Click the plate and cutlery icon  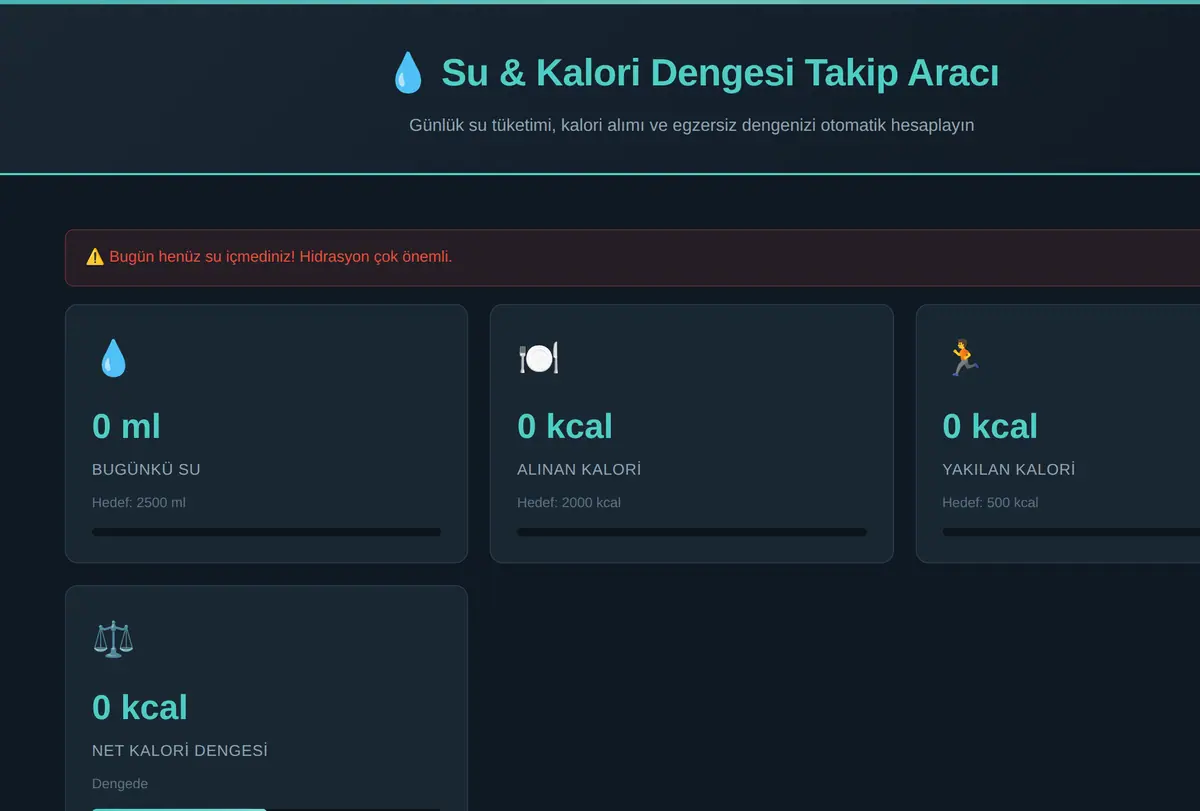(x=538, y=358)
